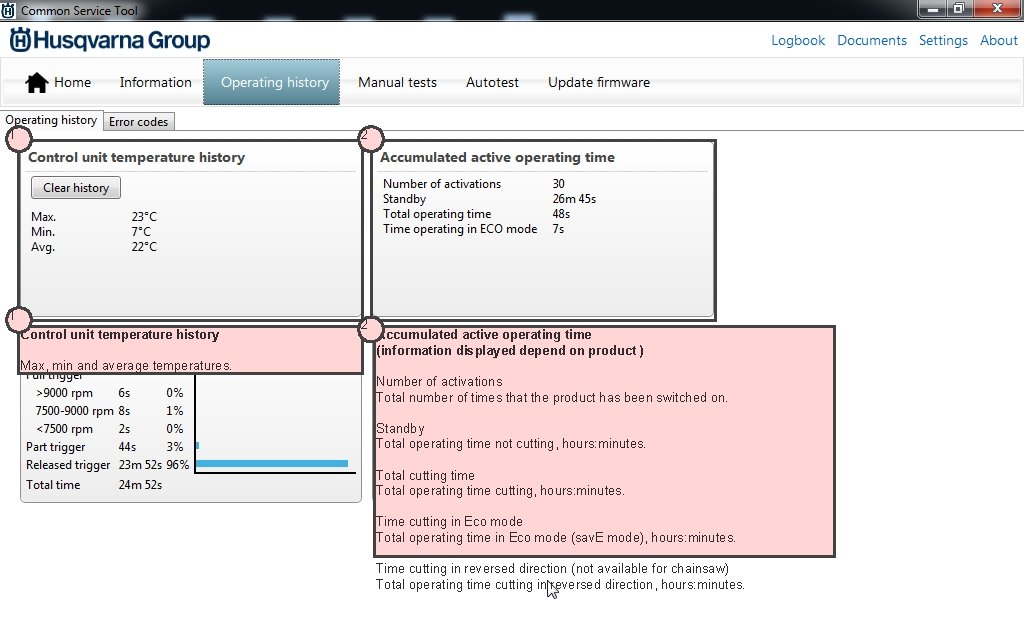Click the Released trigger progress bar
The height and width of the screenshot is (640, 1024).
pos(272,464)
